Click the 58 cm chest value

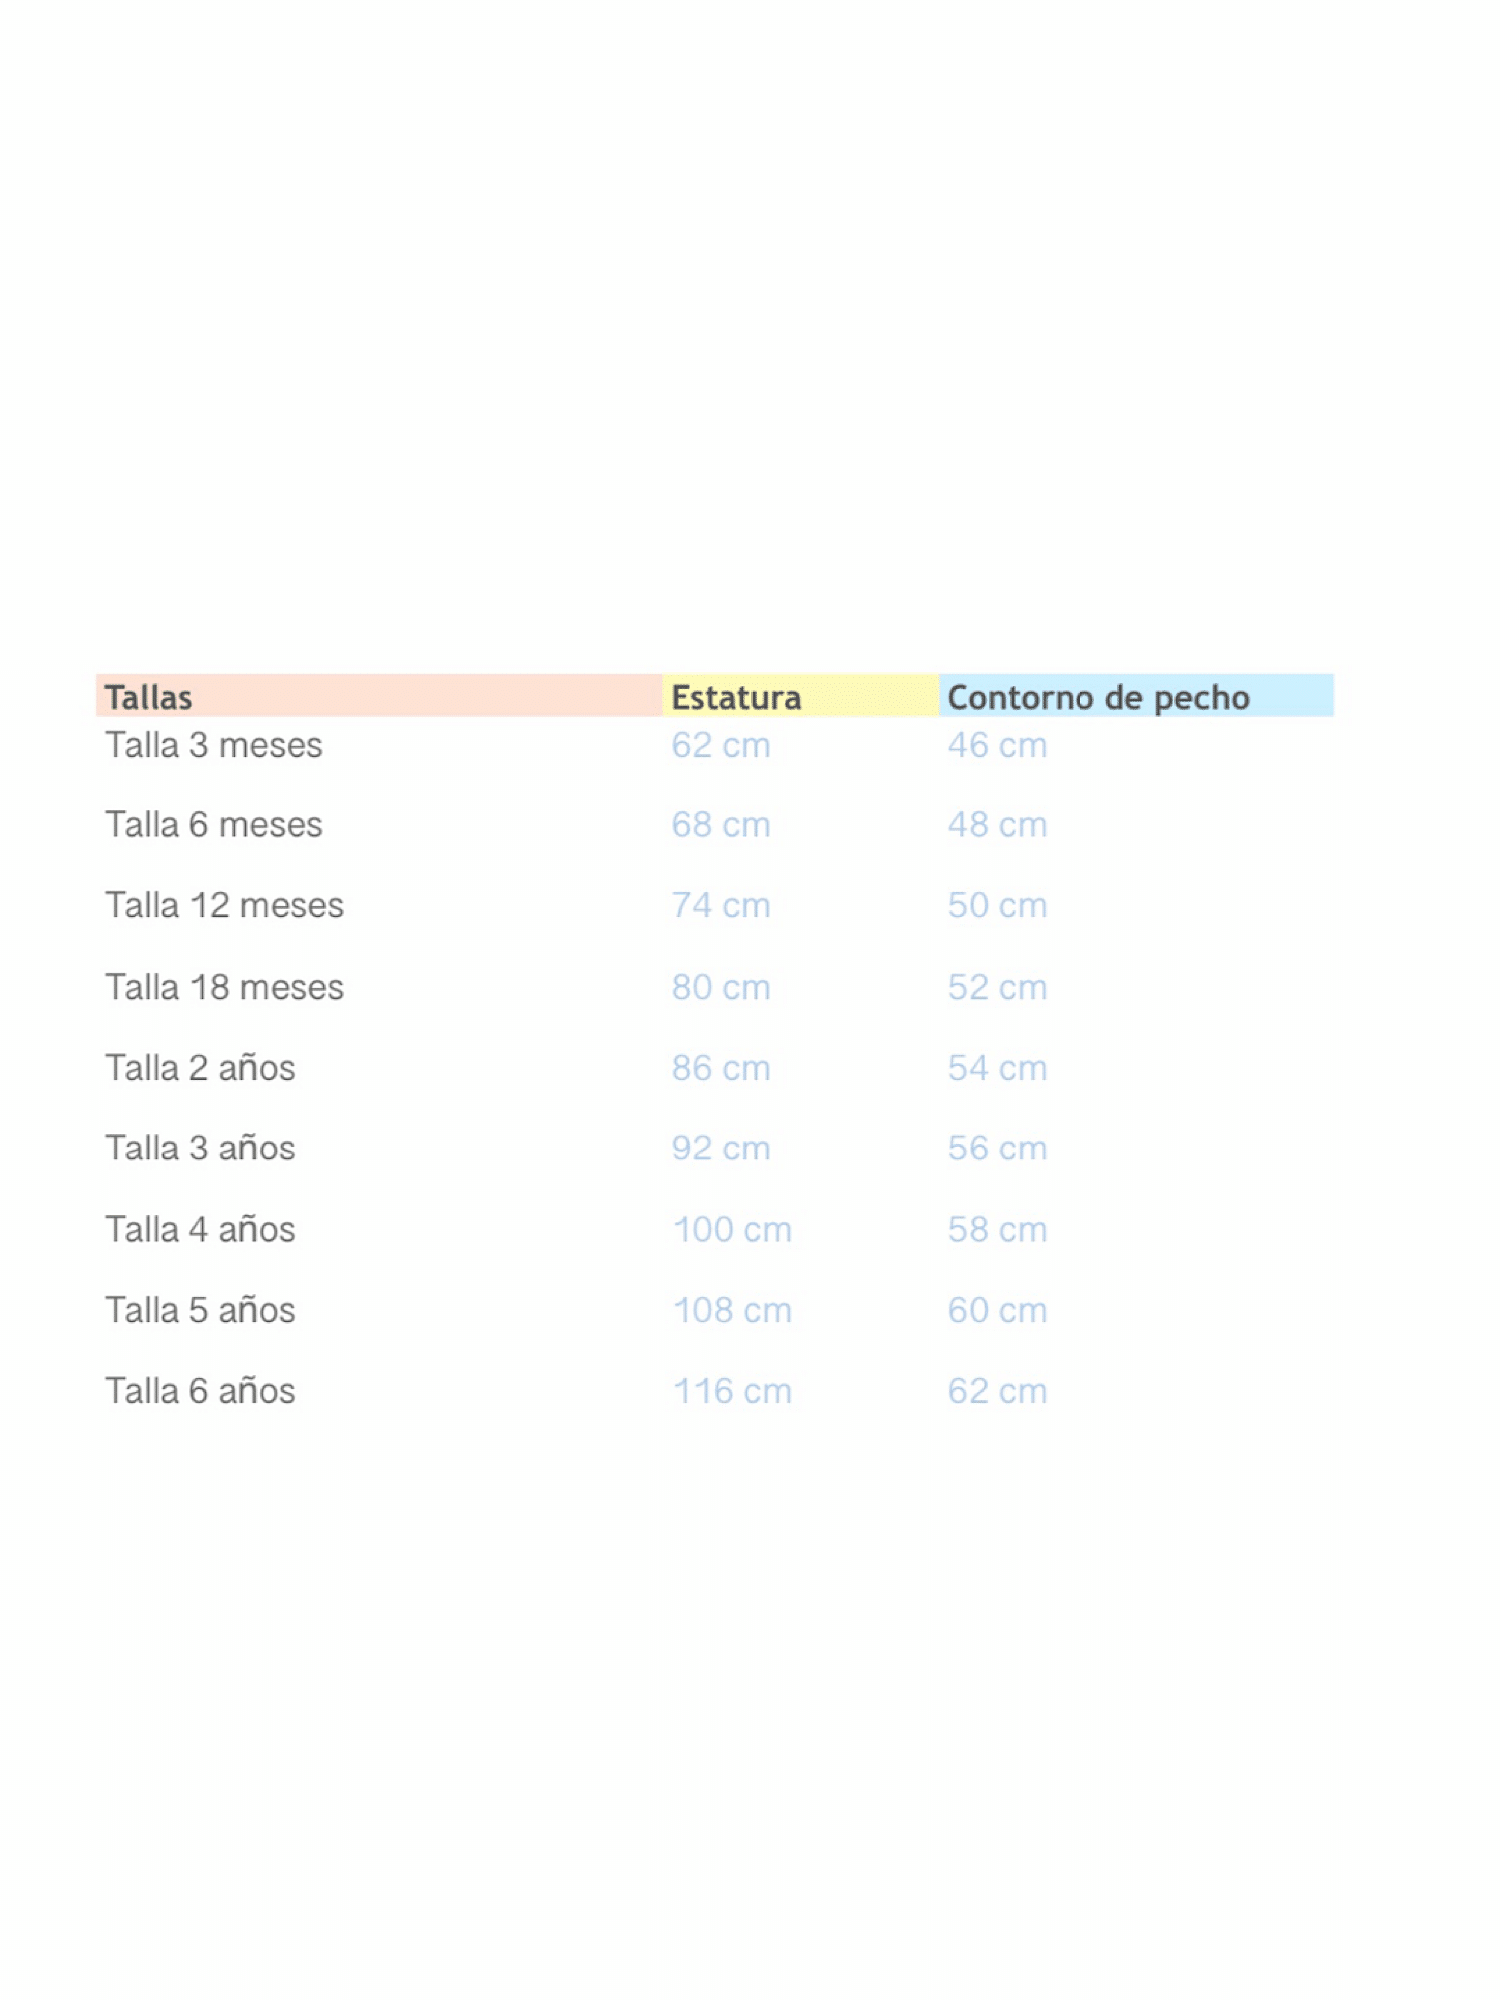[997, 1230]
